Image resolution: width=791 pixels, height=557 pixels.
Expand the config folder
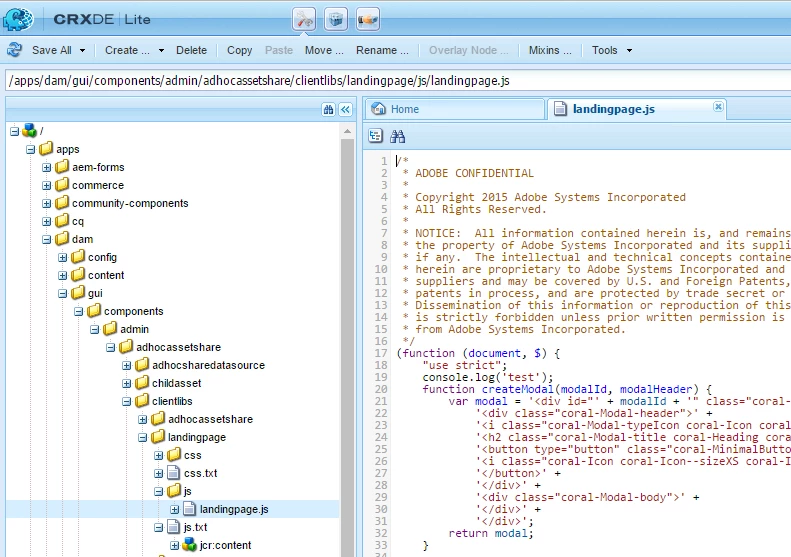pyautogui.click(x=63, y=257)
